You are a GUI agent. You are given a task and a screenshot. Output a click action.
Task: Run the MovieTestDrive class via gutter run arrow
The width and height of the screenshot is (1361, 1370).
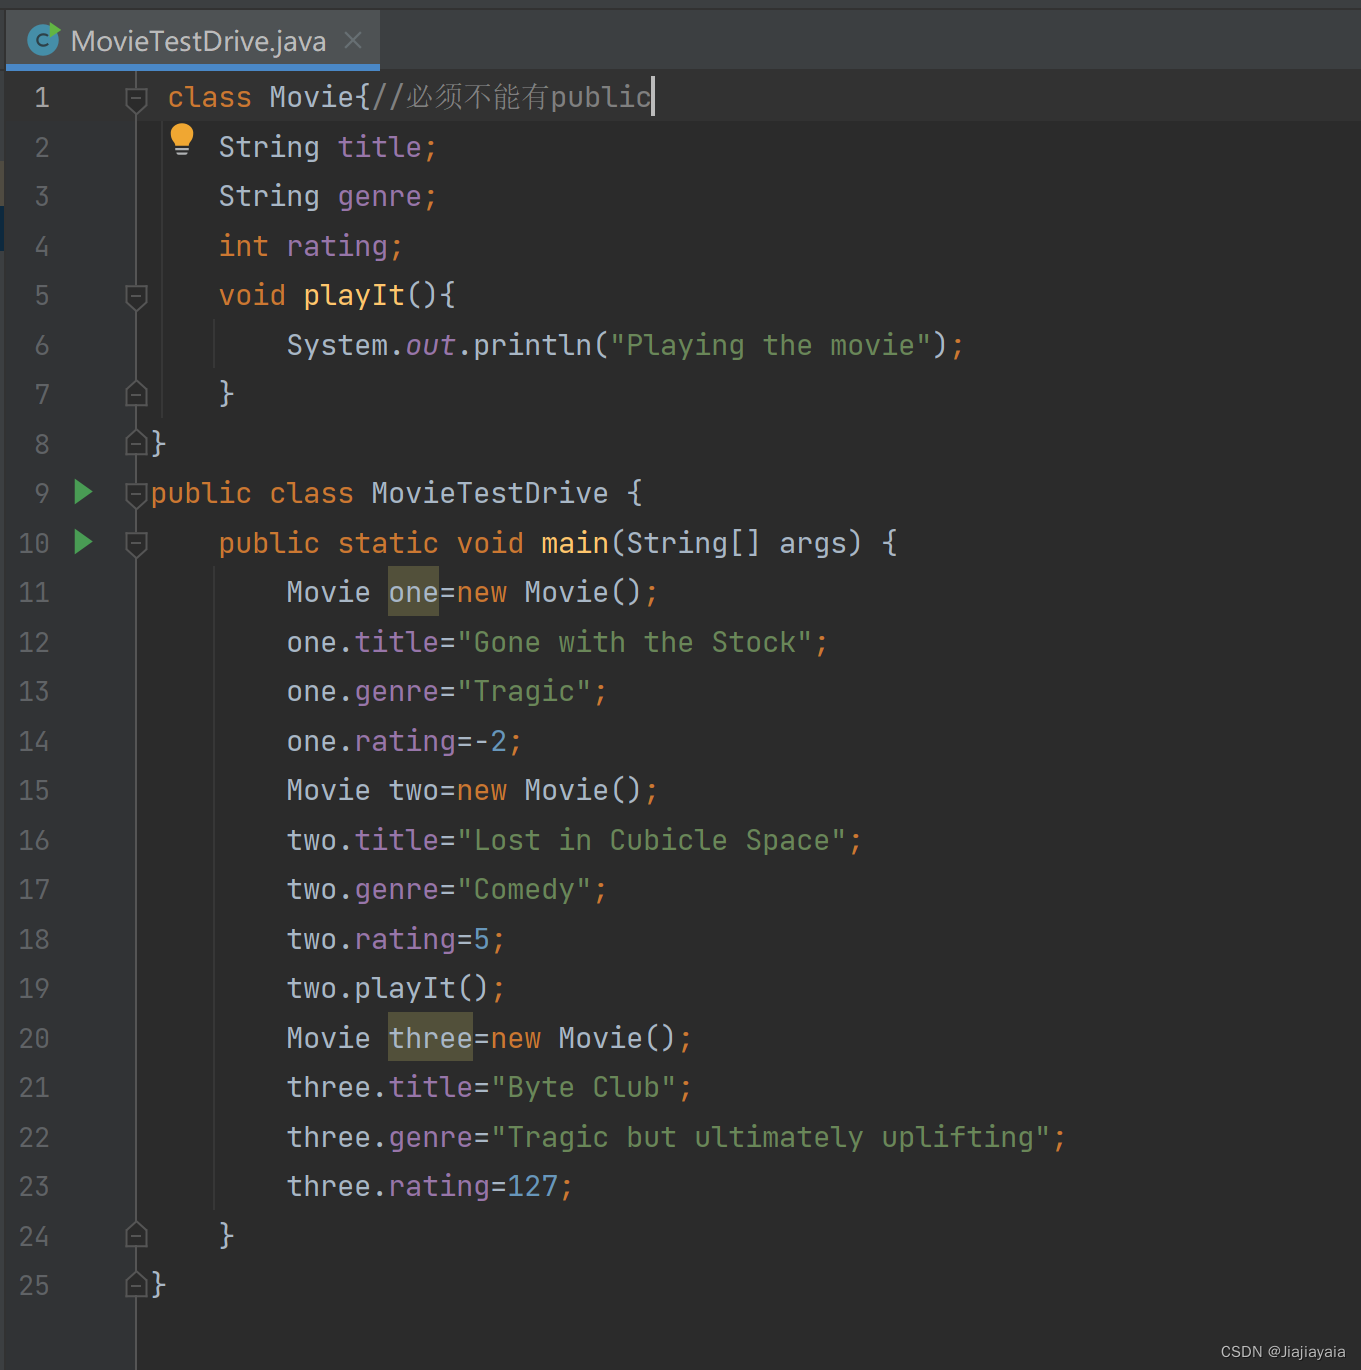pos(83,492)
